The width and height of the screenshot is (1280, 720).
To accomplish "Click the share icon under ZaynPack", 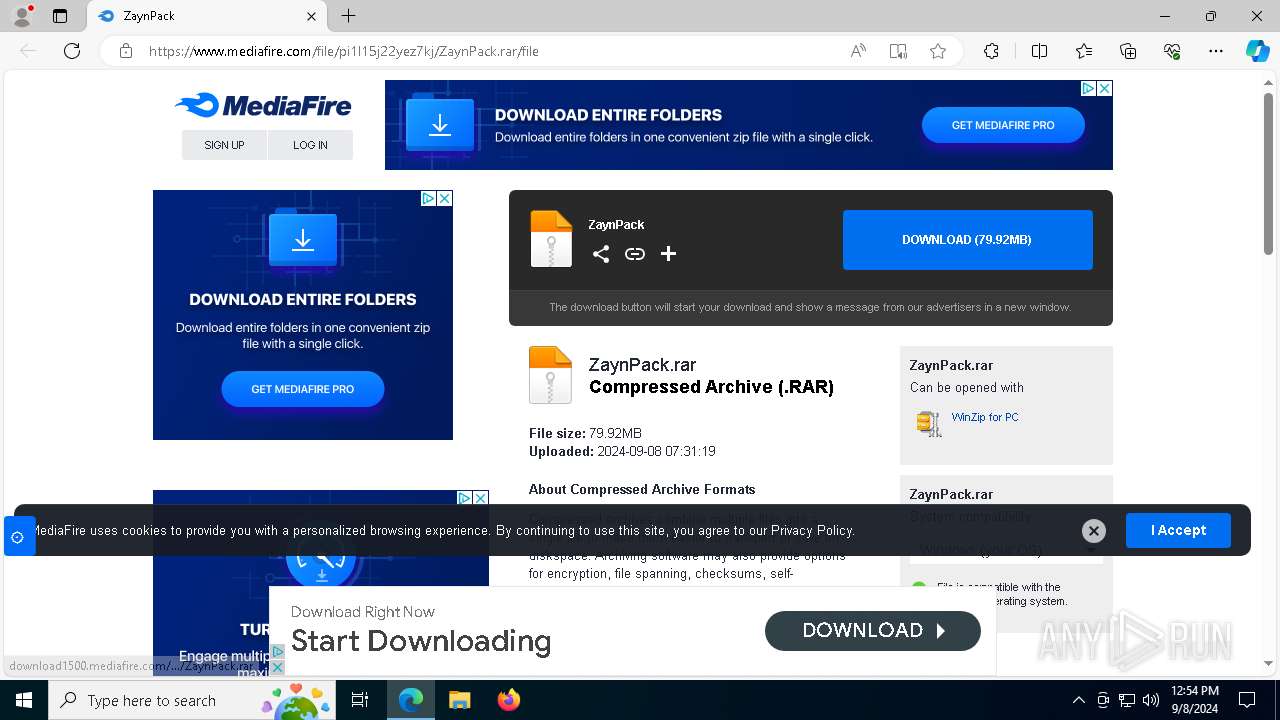I will (601, 254).
